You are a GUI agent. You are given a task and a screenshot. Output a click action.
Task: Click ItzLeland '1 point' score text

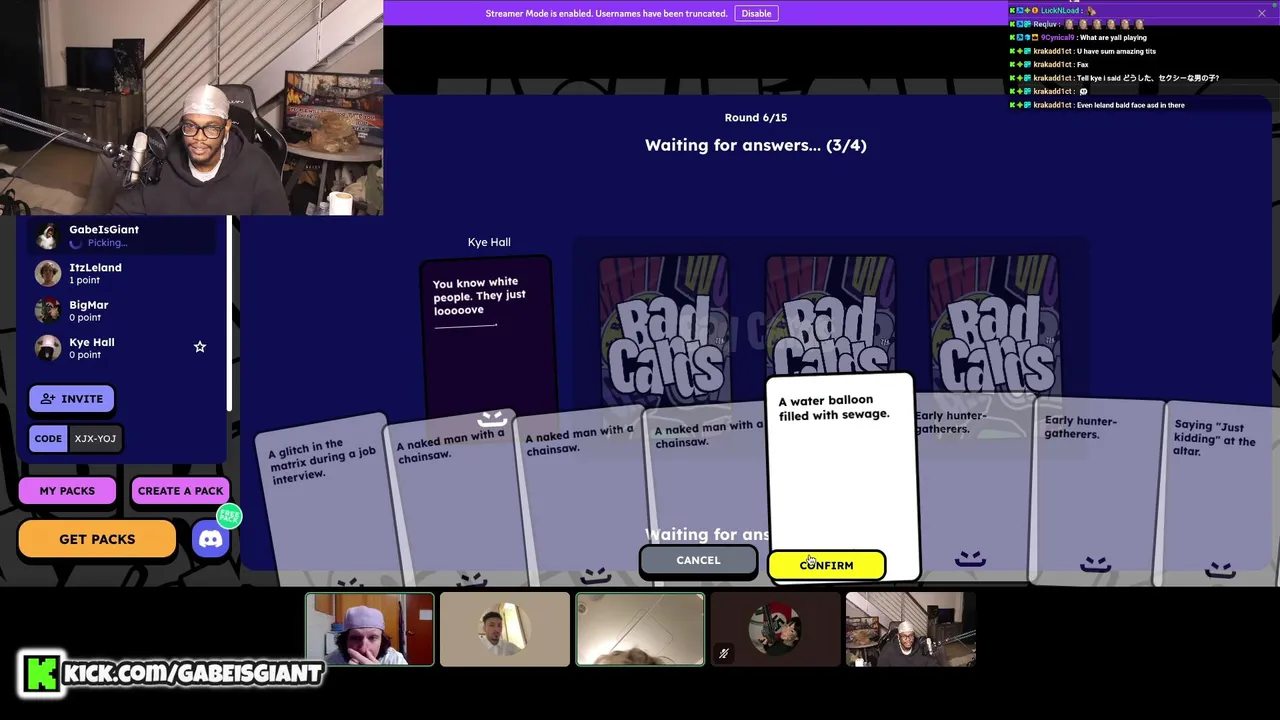point(84,280)
